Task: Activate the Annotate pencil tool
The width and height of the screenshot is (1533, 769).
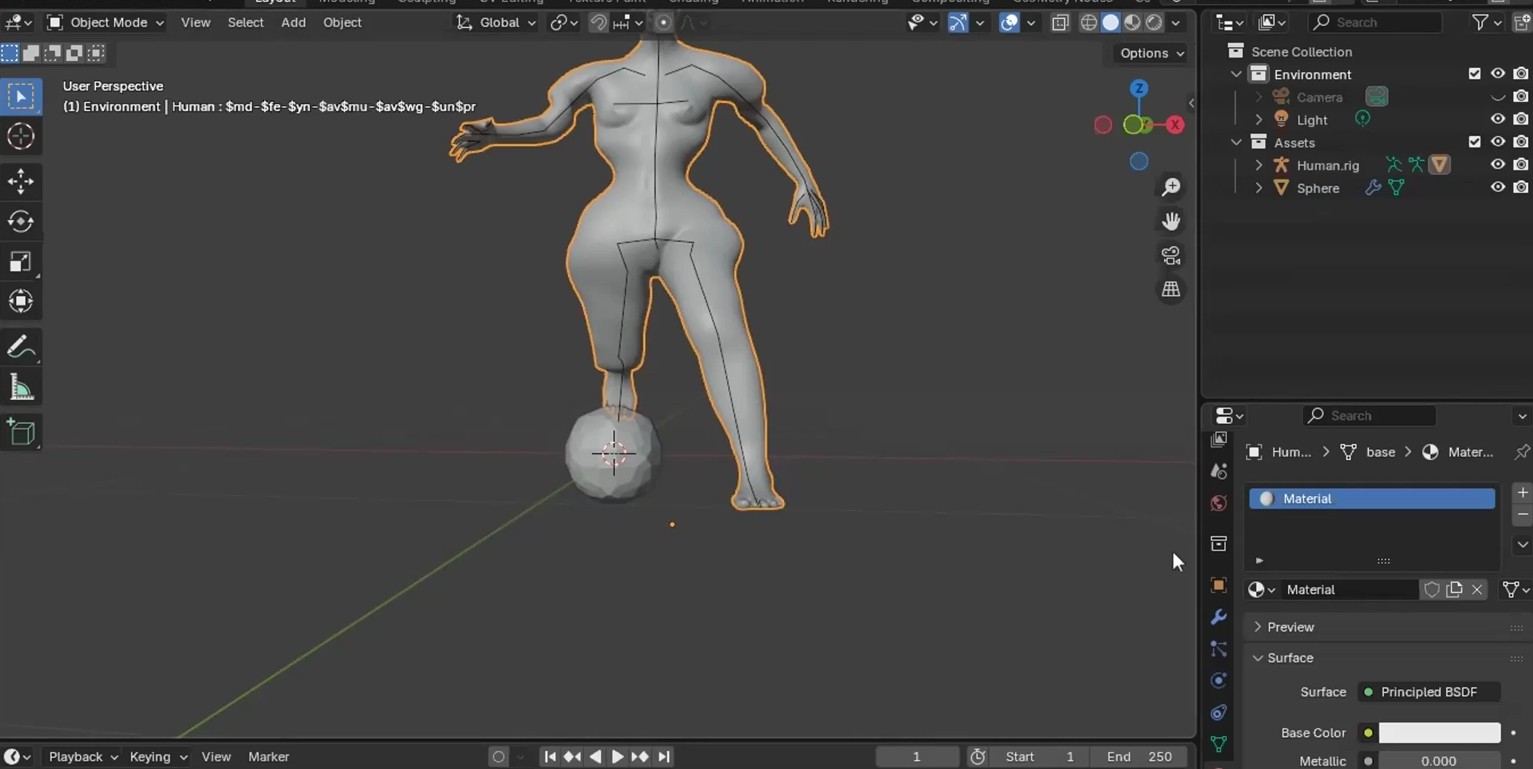Action: click(x=21, y=347)
